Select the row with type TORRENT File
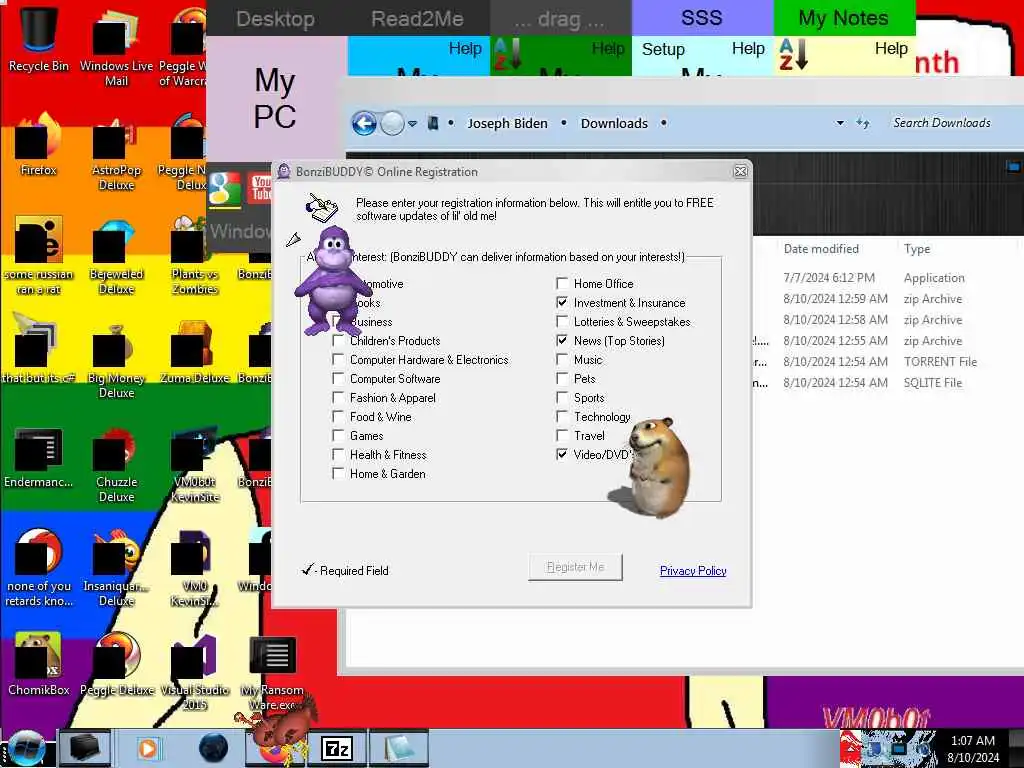Screen dimensions: 1024x768 click(888, 361)
